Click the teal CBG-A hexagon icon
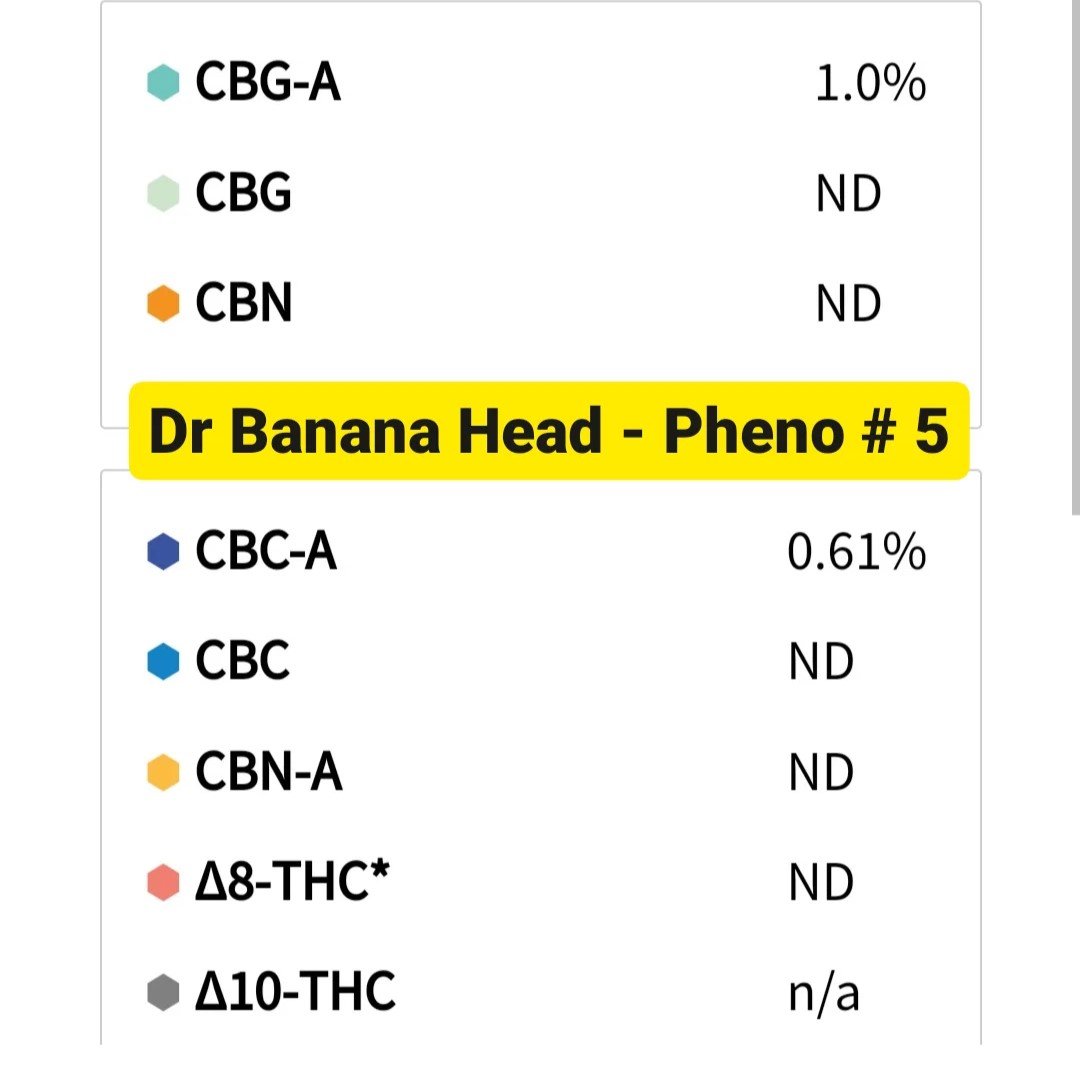 point(163,82)
